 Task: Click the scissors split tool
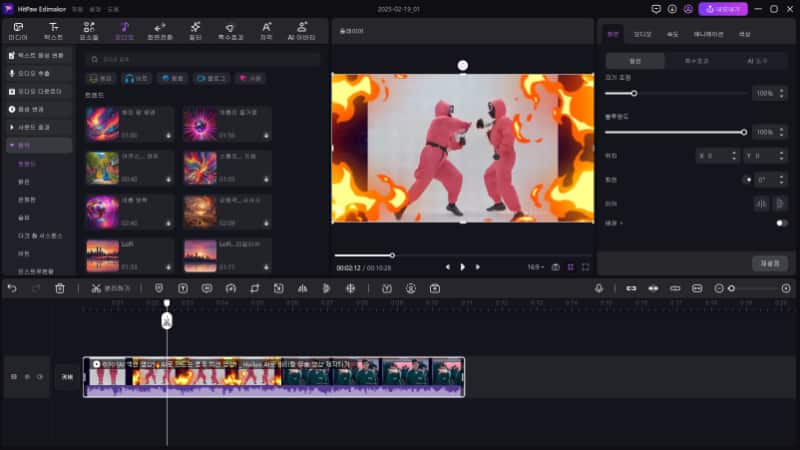click(96, 288)
